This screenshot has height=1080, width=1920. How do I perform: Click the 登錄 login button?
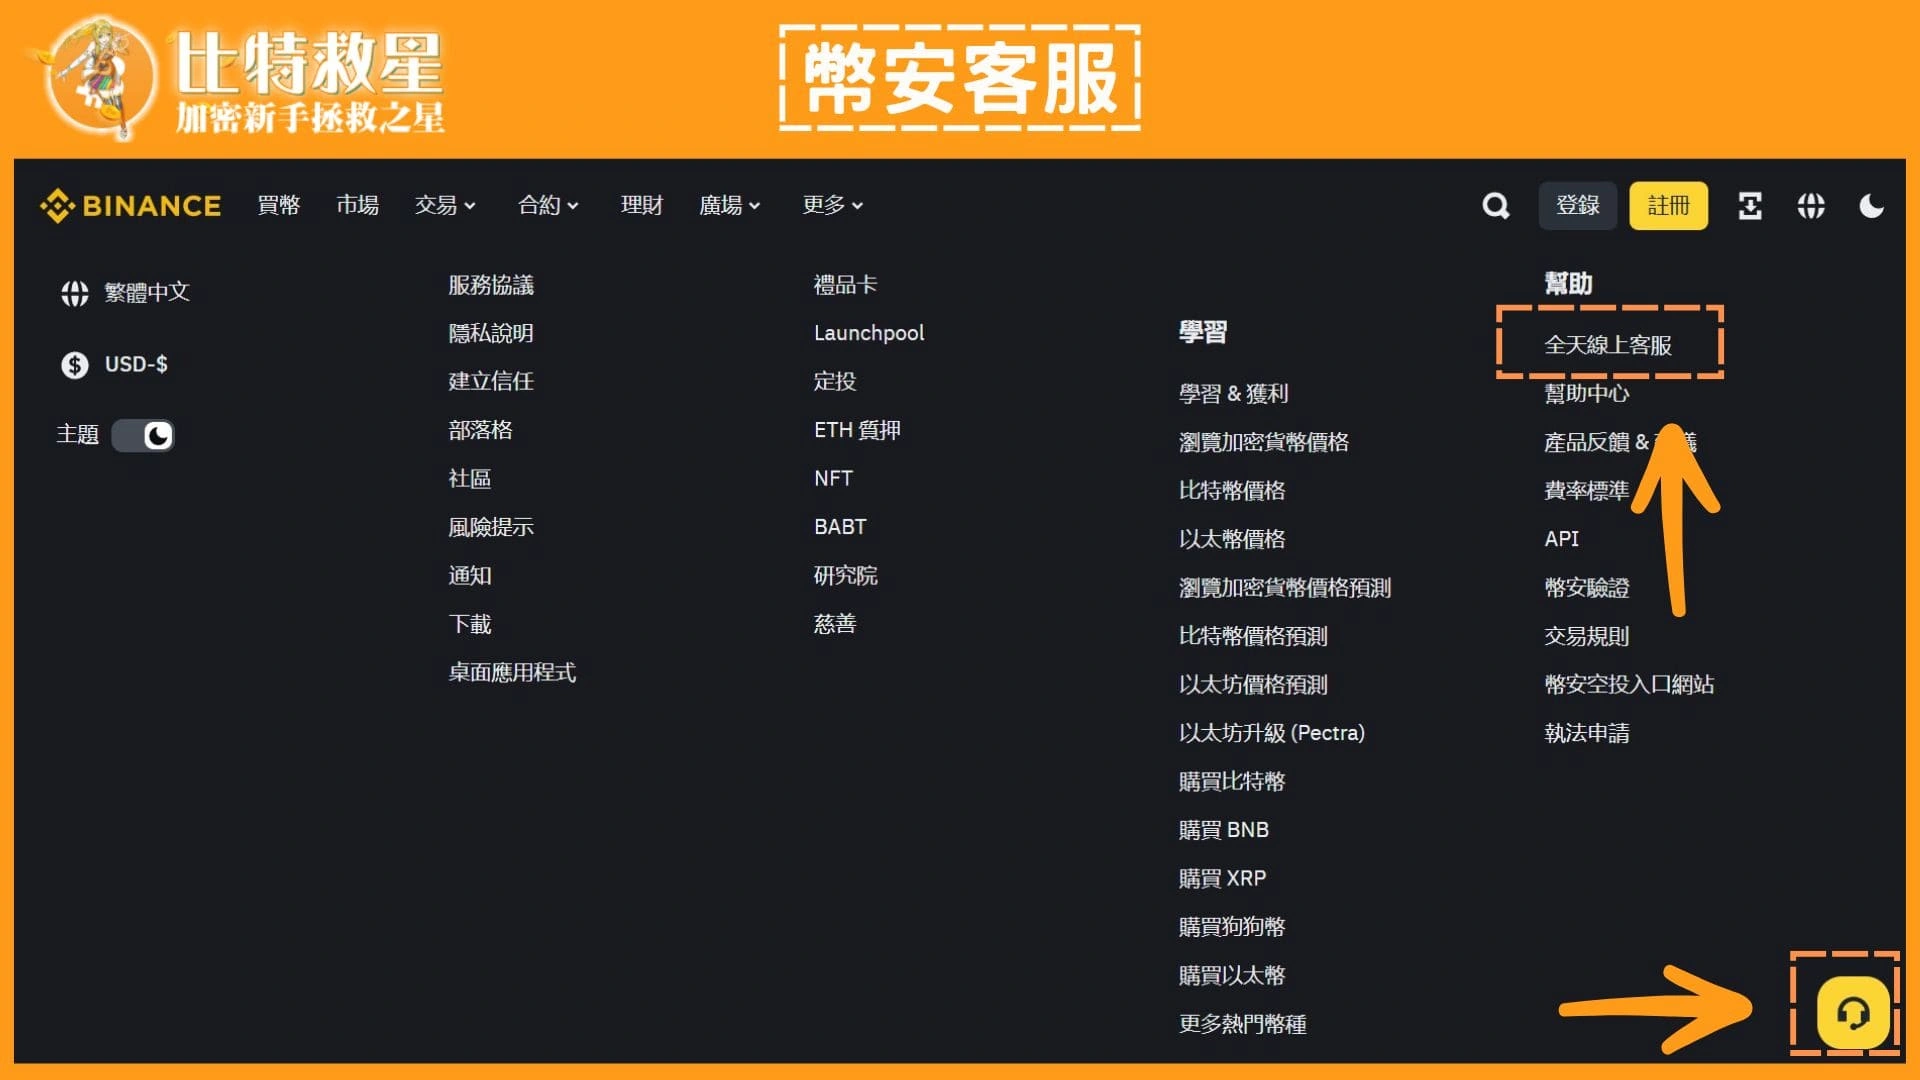[x=1577, y=206]
